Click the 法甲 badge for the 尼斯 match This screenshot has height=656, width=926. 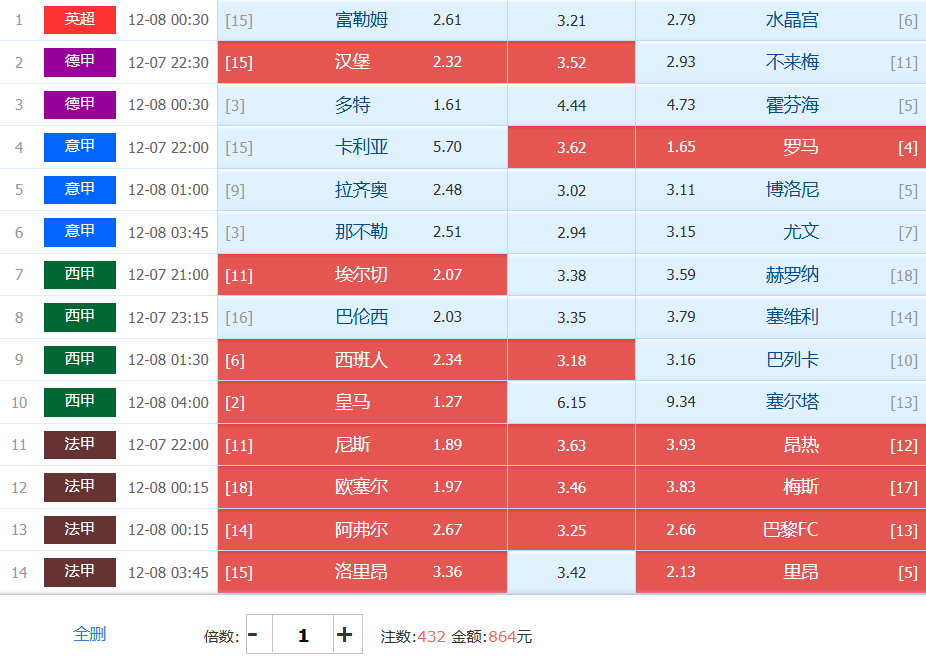(80, 444)
